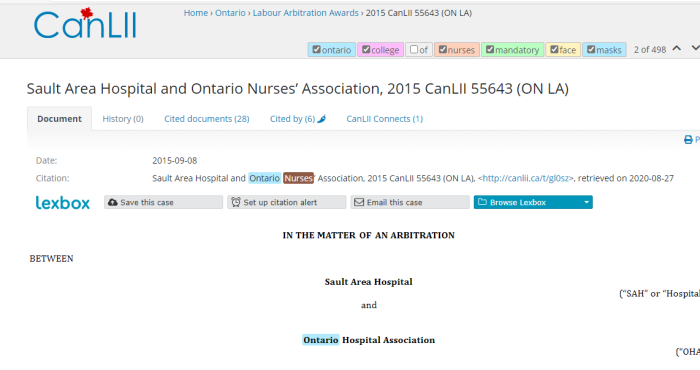Screen dimensions: 700x370
Task: Open the Browse Lexbox folder
Action: click(527, 202)
